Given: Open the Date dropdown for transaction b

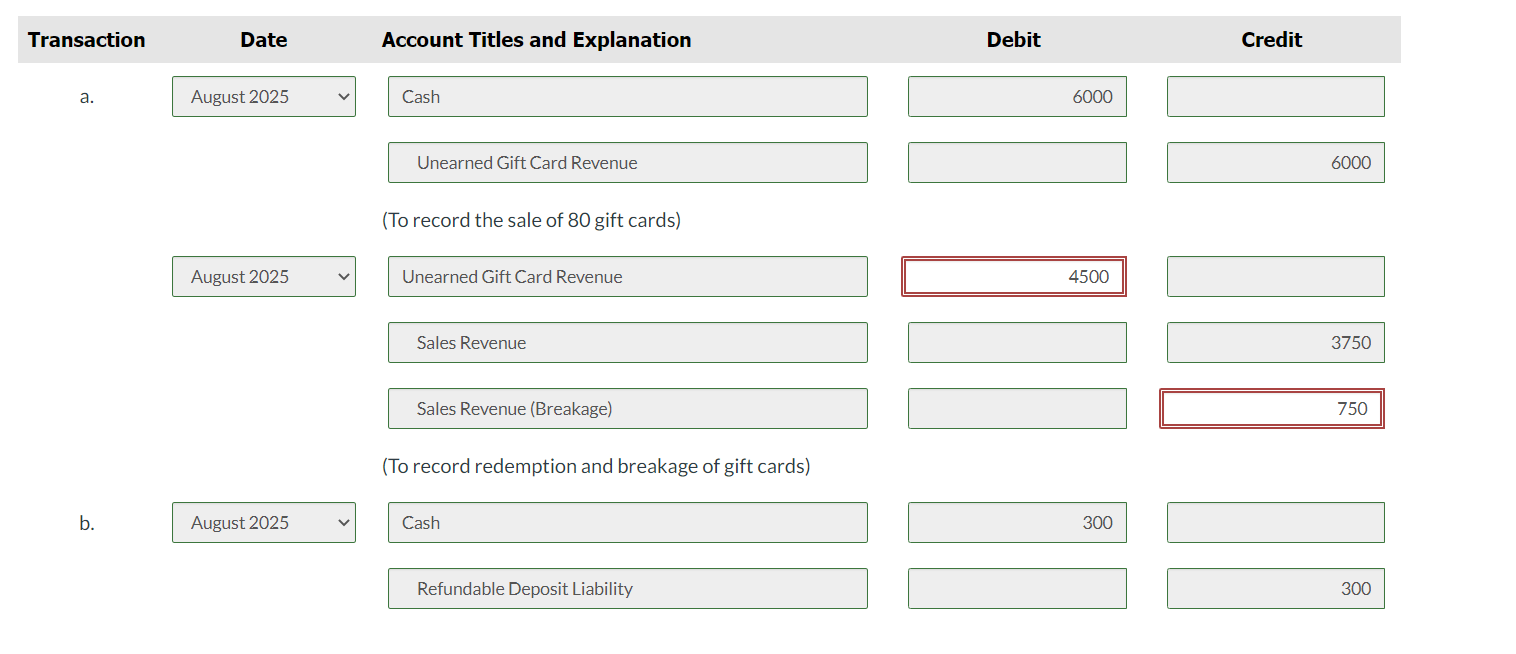Looking at the screenshot, I should (263, 522).
